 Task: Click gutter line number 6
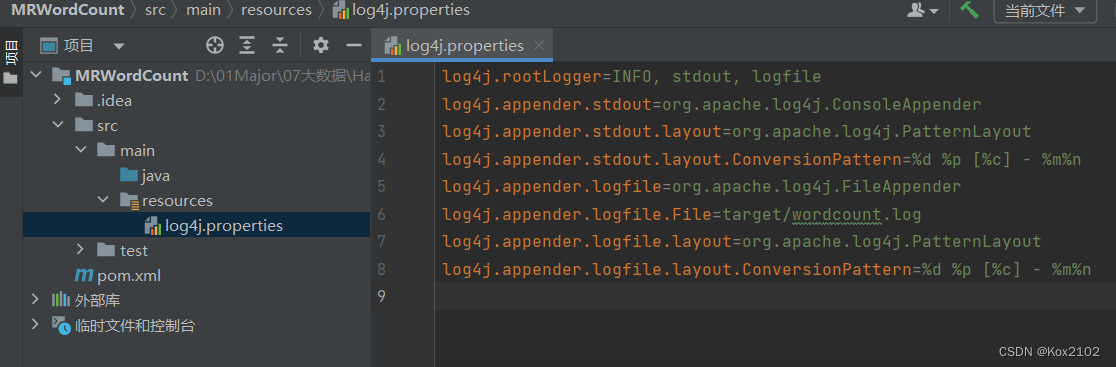pyautogui.click(x=381, y=214)
